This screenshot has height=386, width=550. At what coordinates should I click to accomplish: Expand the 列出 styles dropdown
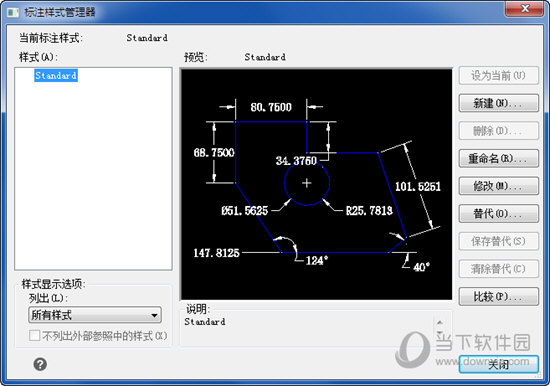point(95,315)
